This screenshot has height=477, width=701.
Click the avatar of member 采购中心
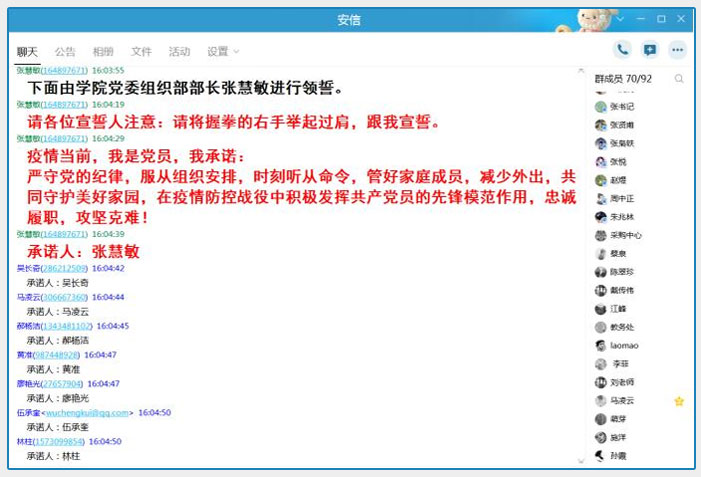pos(600,236)
